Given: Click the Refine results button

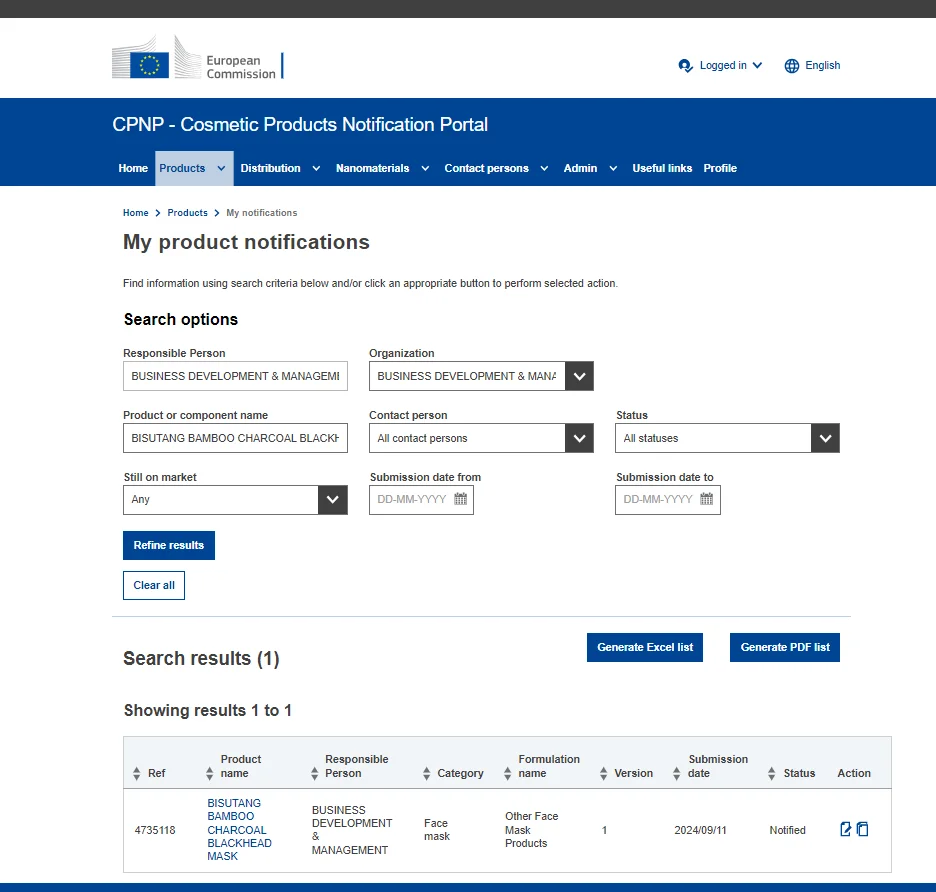Looking at the screenshot, I should [x=169, y=545].
